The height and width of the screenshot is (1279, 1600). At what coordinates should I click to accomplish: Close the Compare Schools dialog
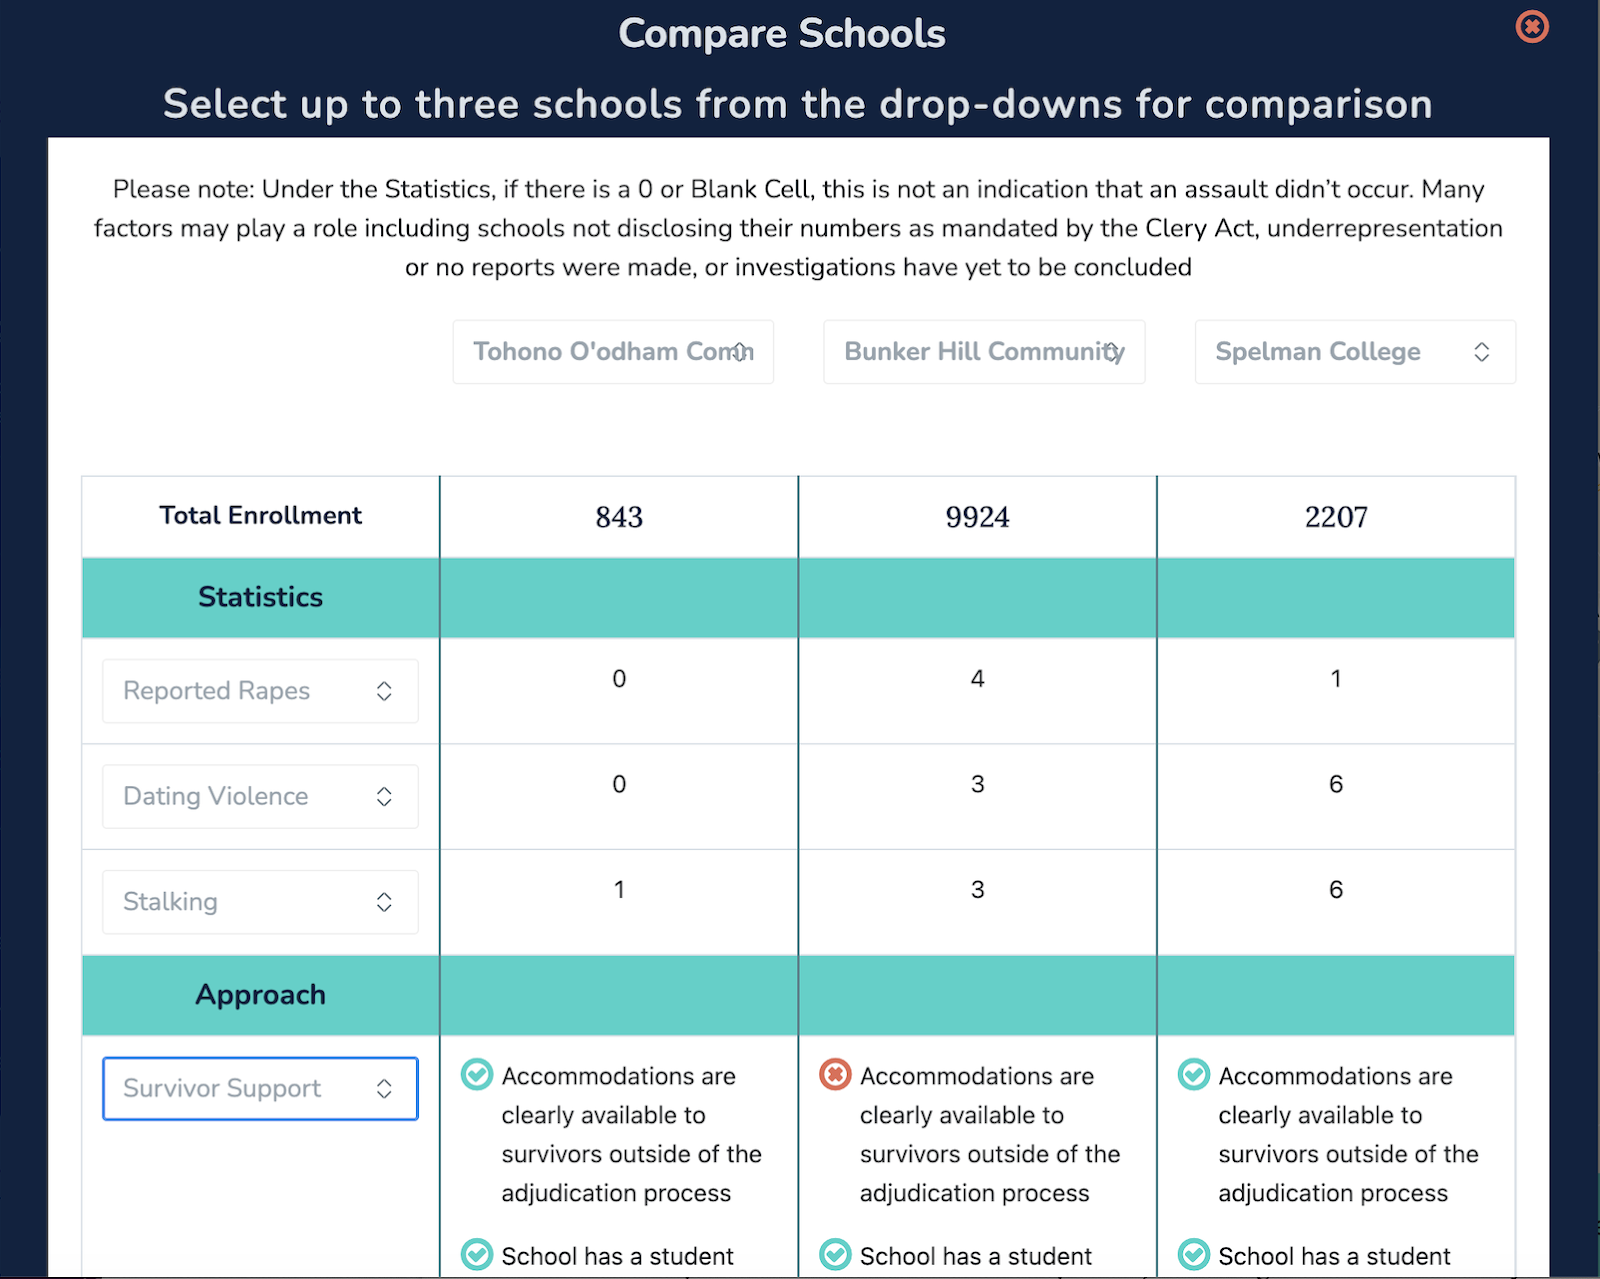click(1531, 27)
